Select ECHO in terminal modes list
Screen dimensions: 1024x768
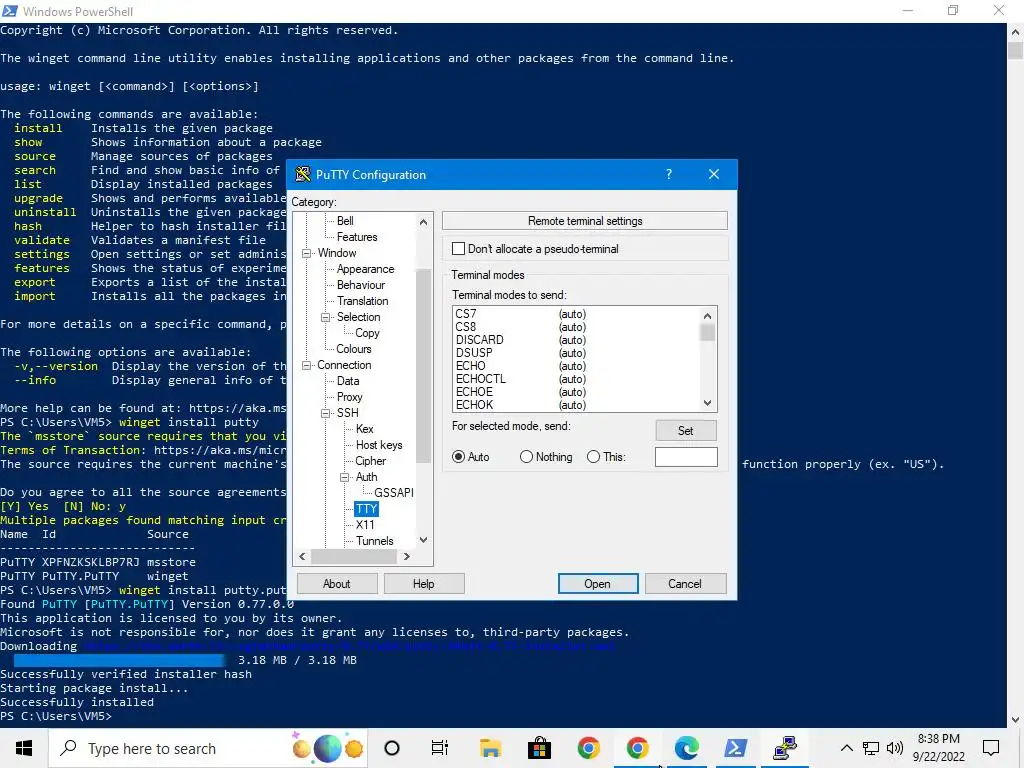[x=470, y=366]
